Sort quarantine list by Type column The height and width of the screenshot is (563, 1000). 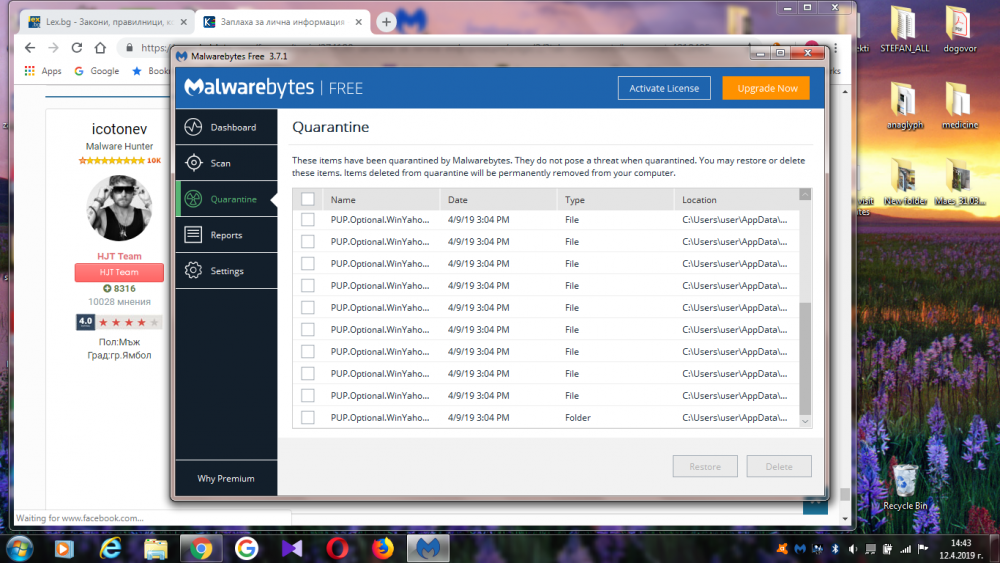click(615, 200)
